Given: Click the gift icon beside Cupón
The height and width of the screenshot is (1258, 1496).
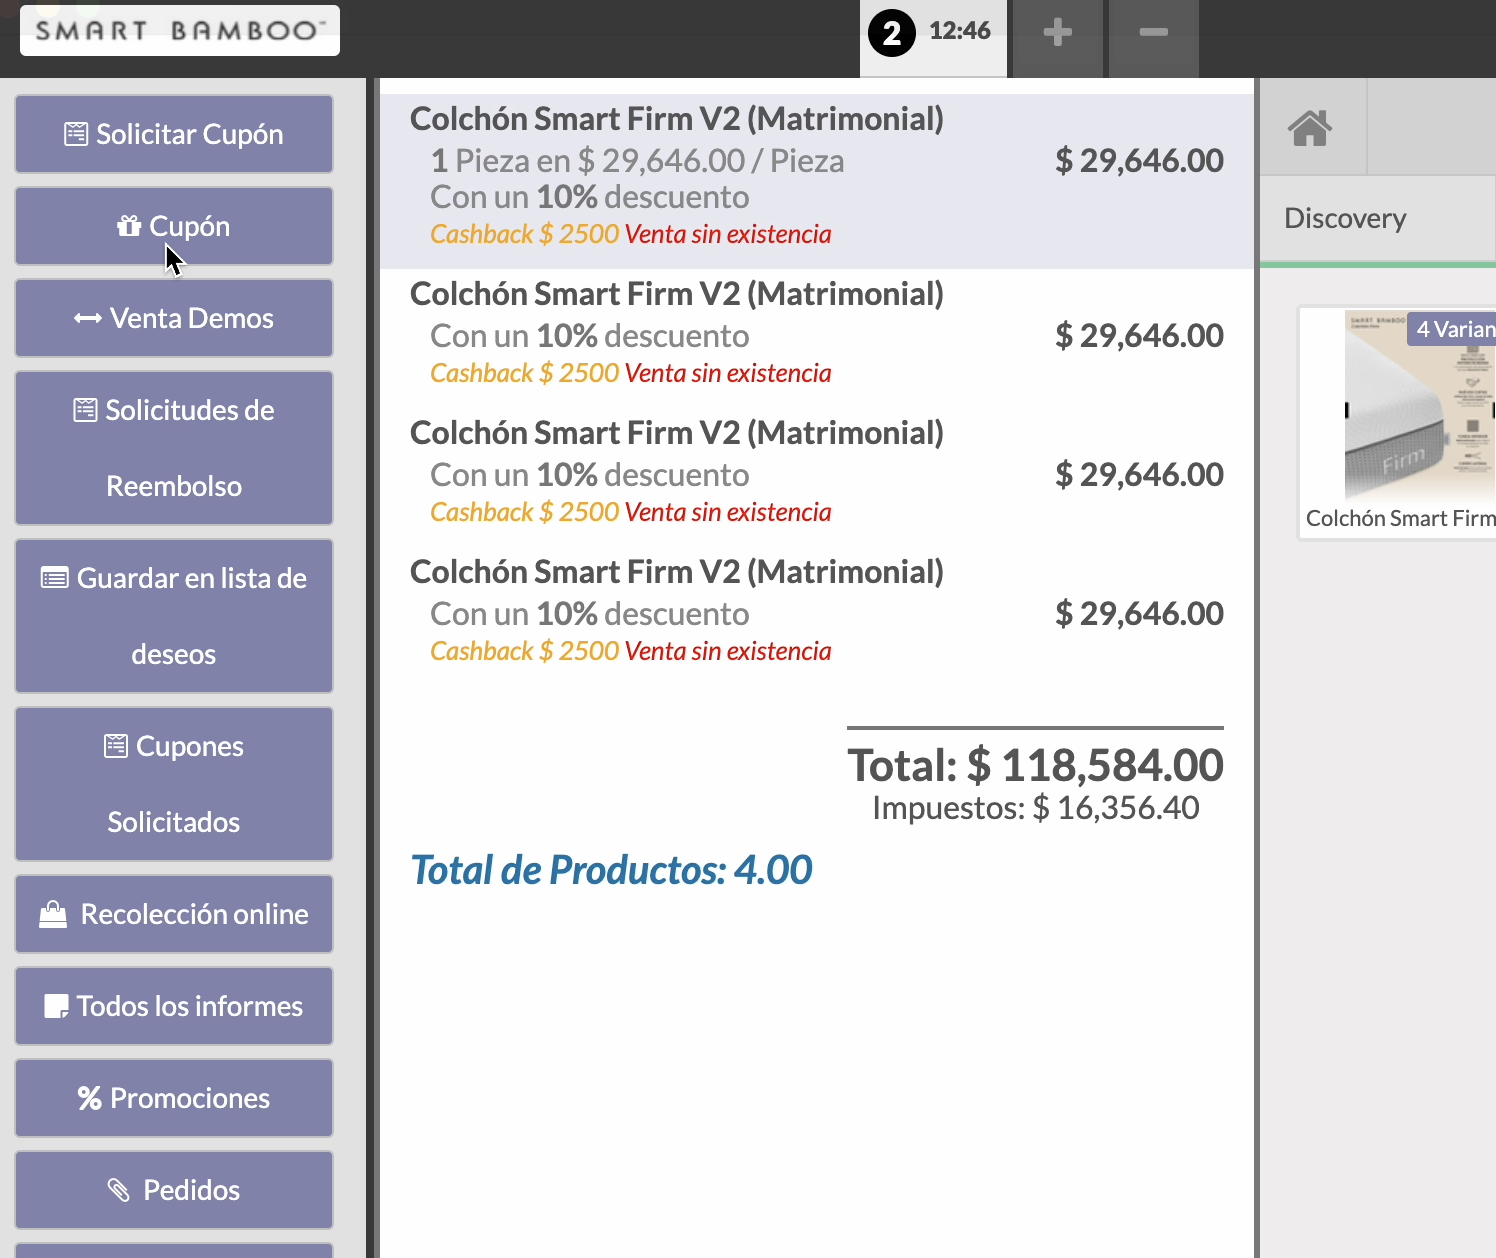Looking at the screenshot, I should [x=129, y=226].
